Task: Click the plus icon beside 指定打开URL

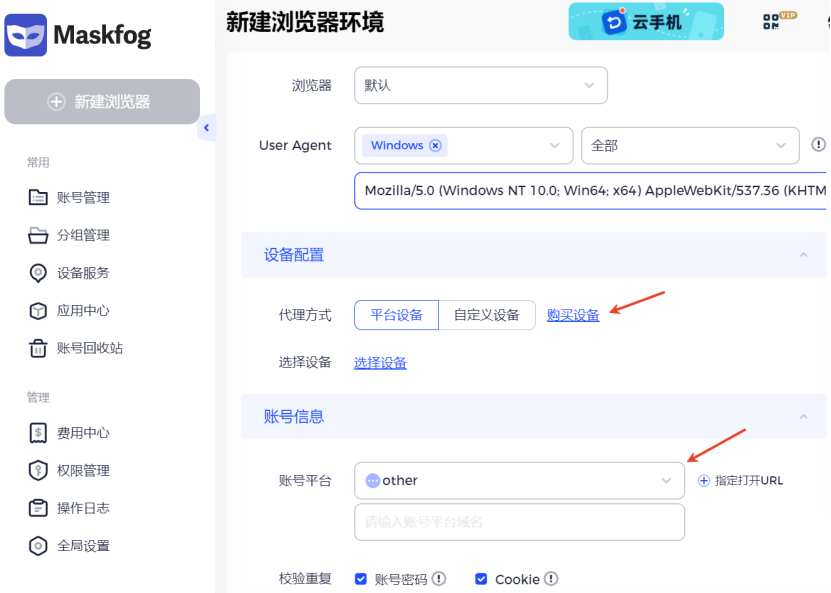Action: (704, 481)
